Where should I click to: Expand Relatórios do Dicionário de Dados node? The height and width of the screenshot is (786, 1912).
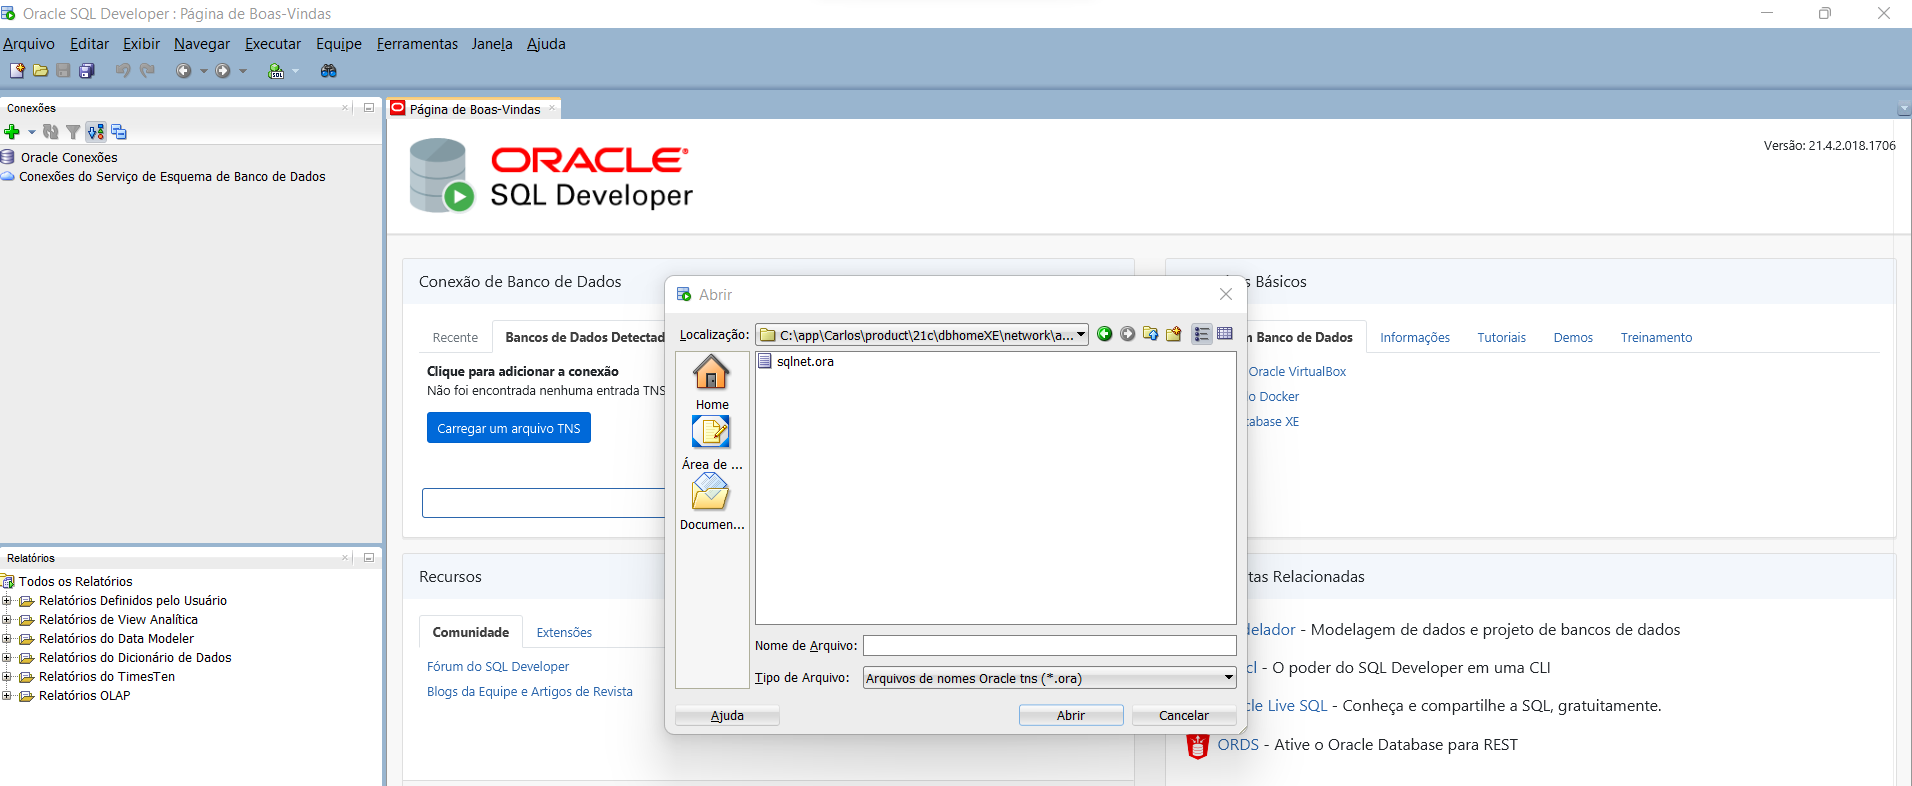click(x=7, y=658)
